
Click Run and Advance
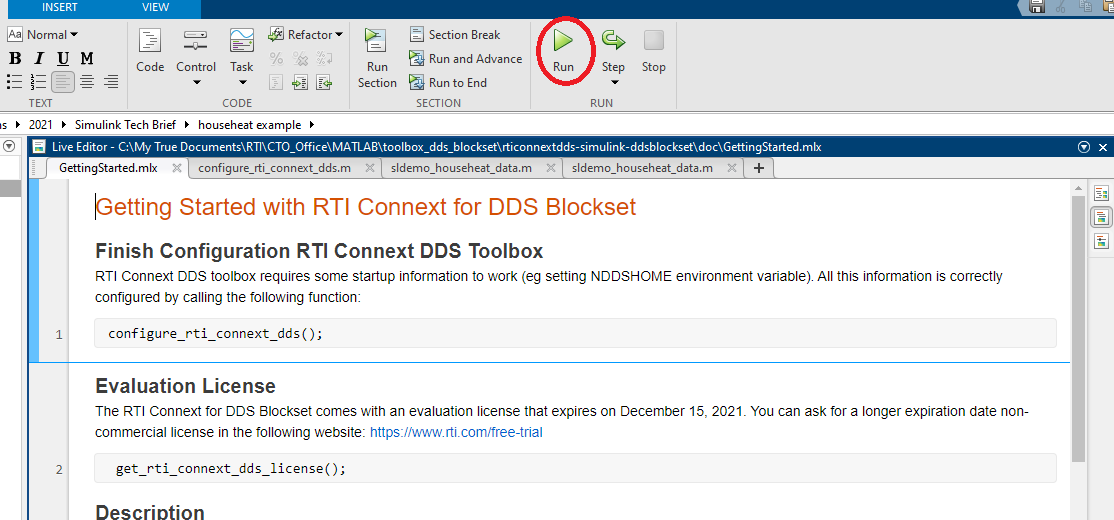coord(466,59)
